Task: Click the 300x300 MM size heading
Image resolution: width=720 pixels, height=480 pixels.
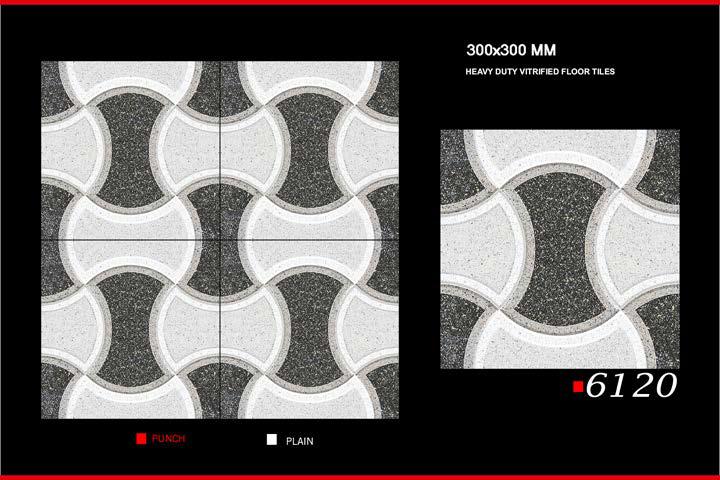Action: [x=511, y=50]
